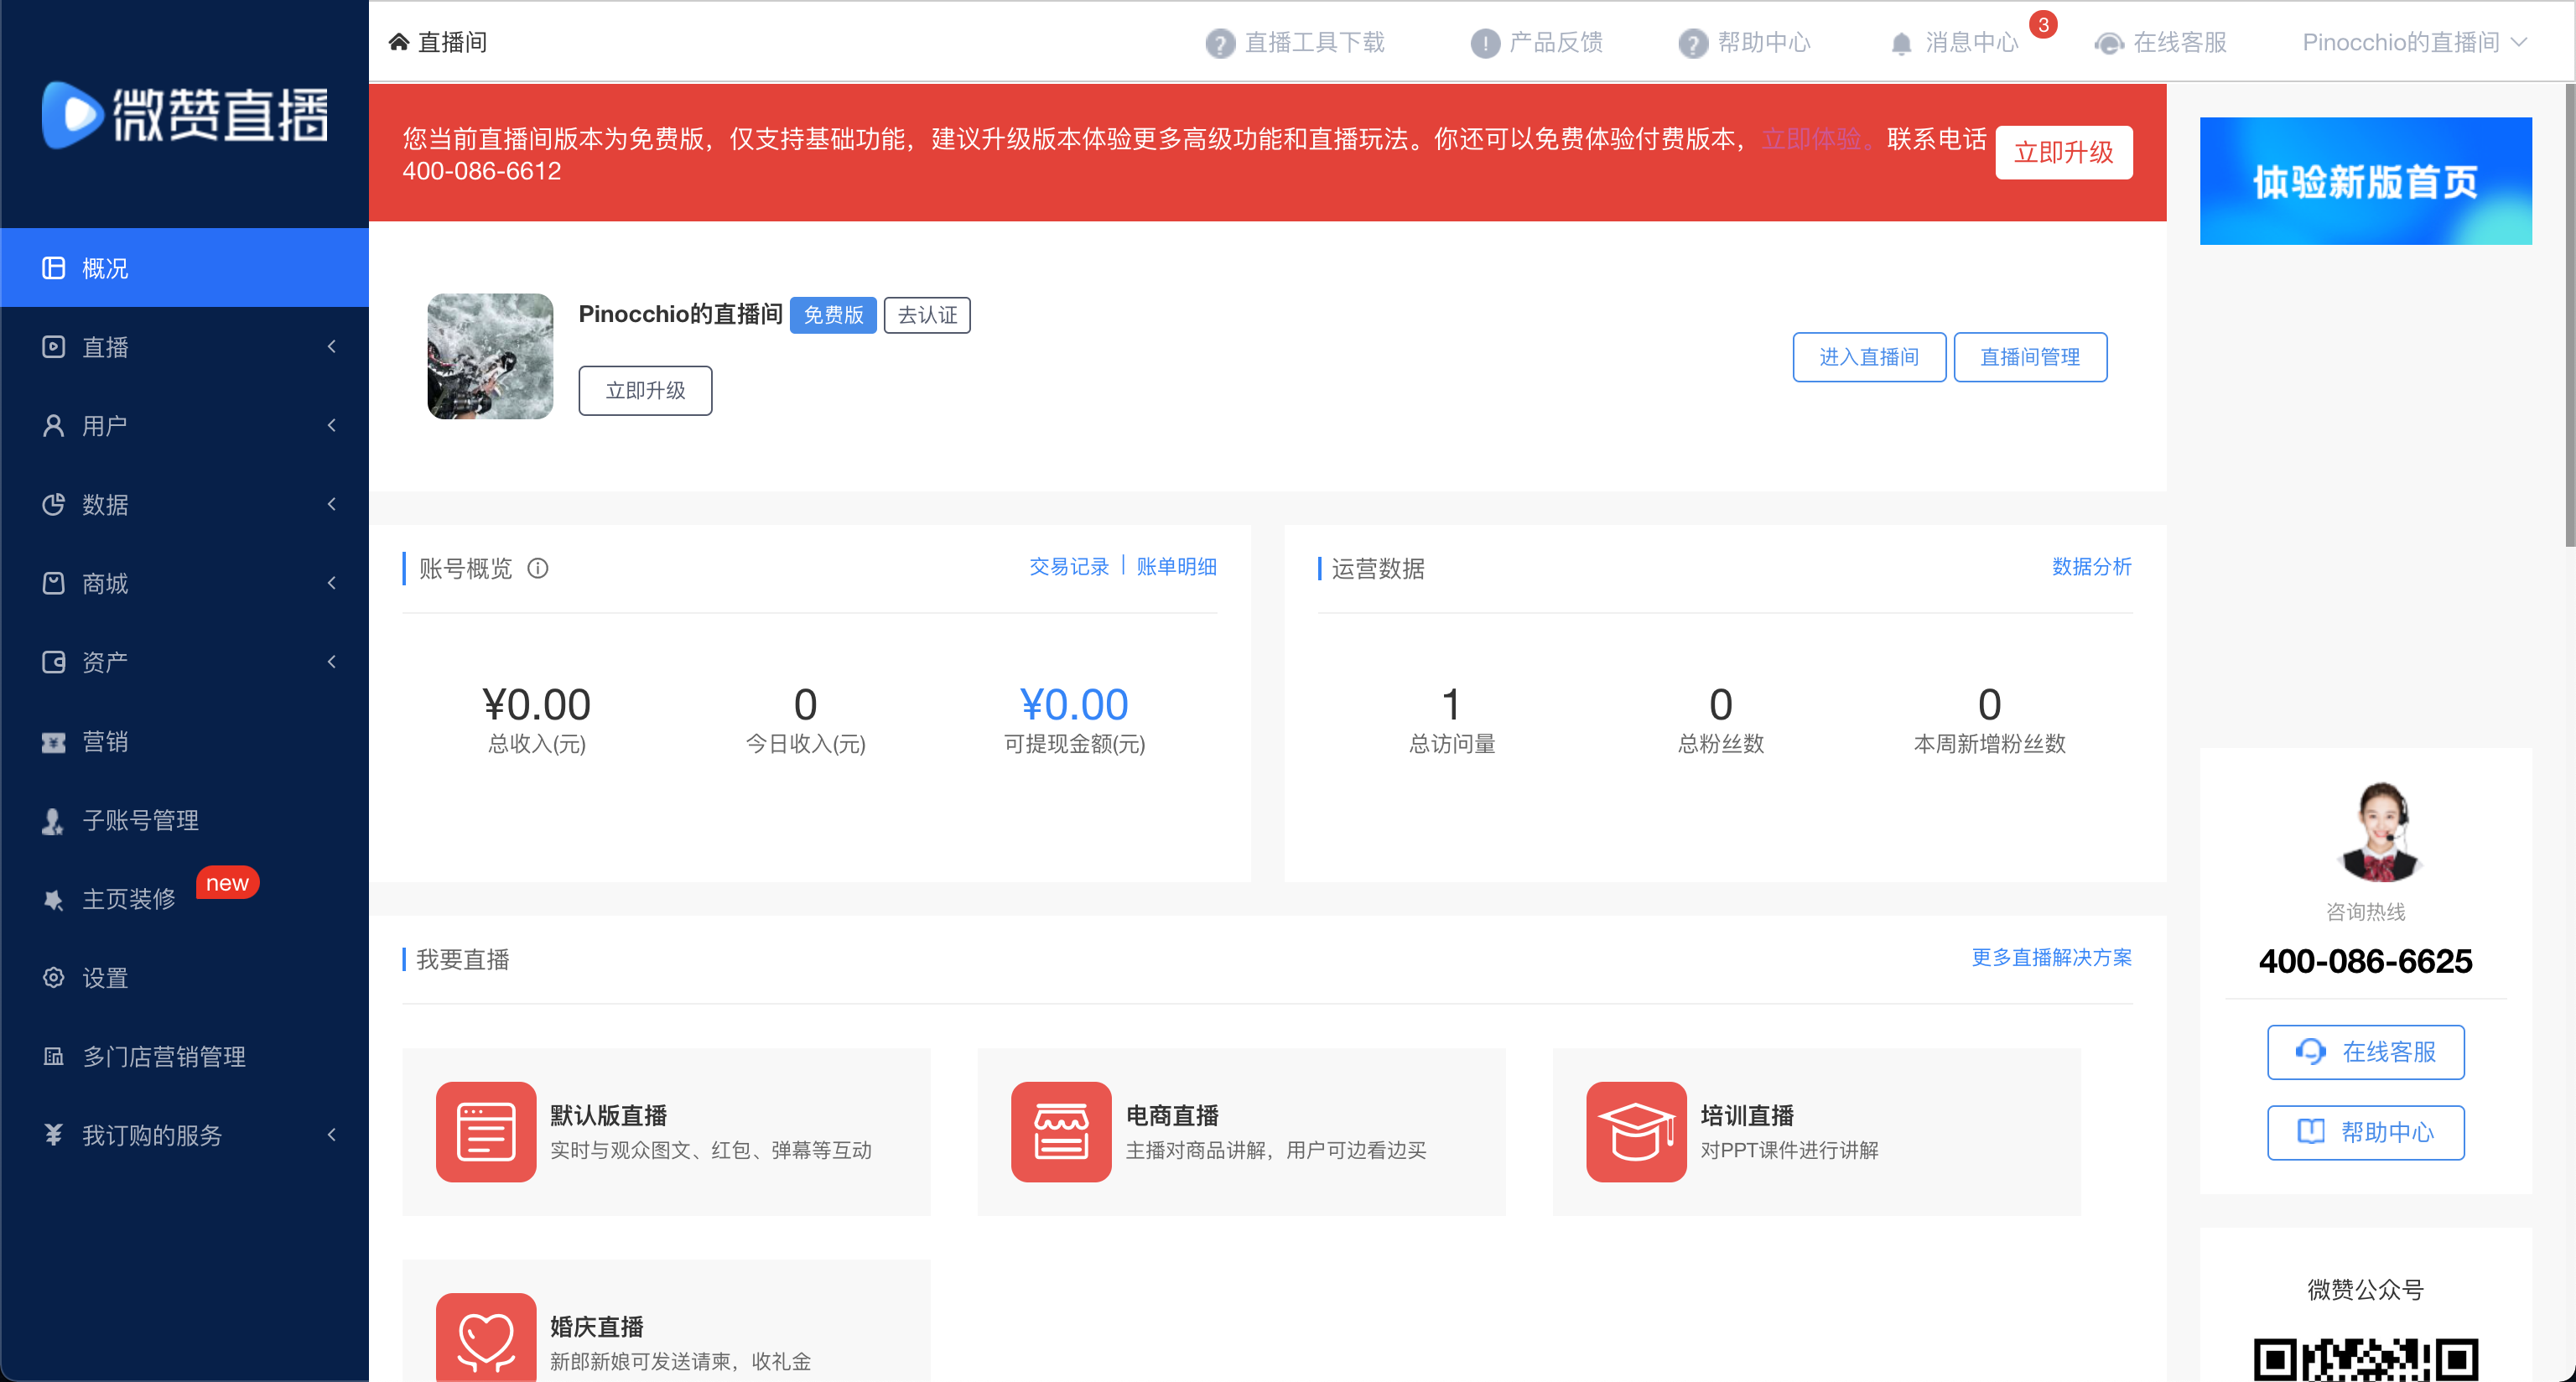Click the 资产 sidebar icon
Viewport: 2576px width, 1382px height.
(x=53, y=662)
